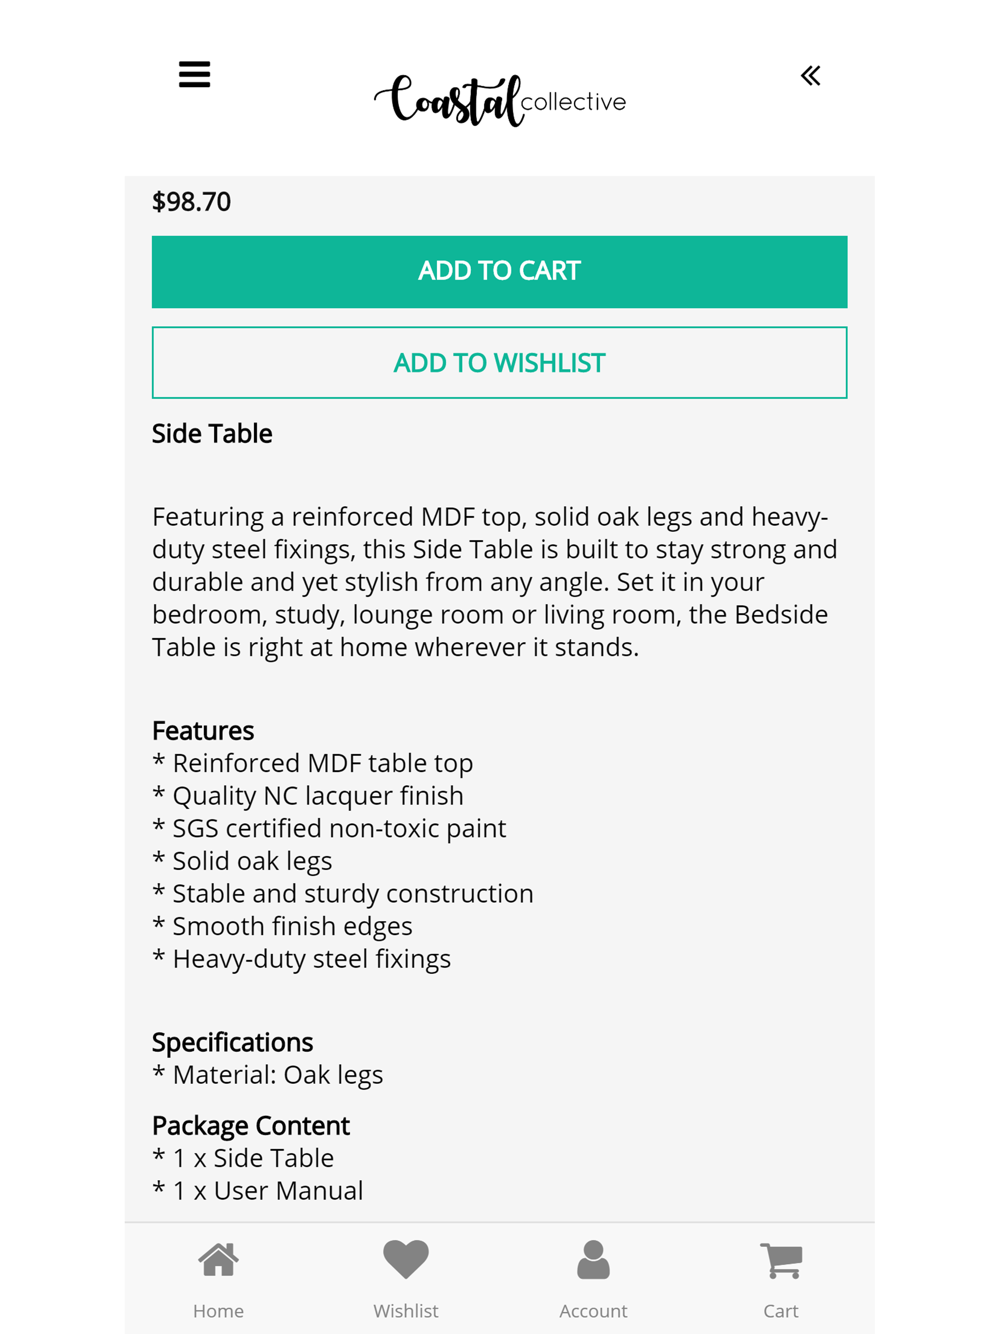
Task: Open the hamburger menu
Action: pyautogui.click(x=194, y=75)
